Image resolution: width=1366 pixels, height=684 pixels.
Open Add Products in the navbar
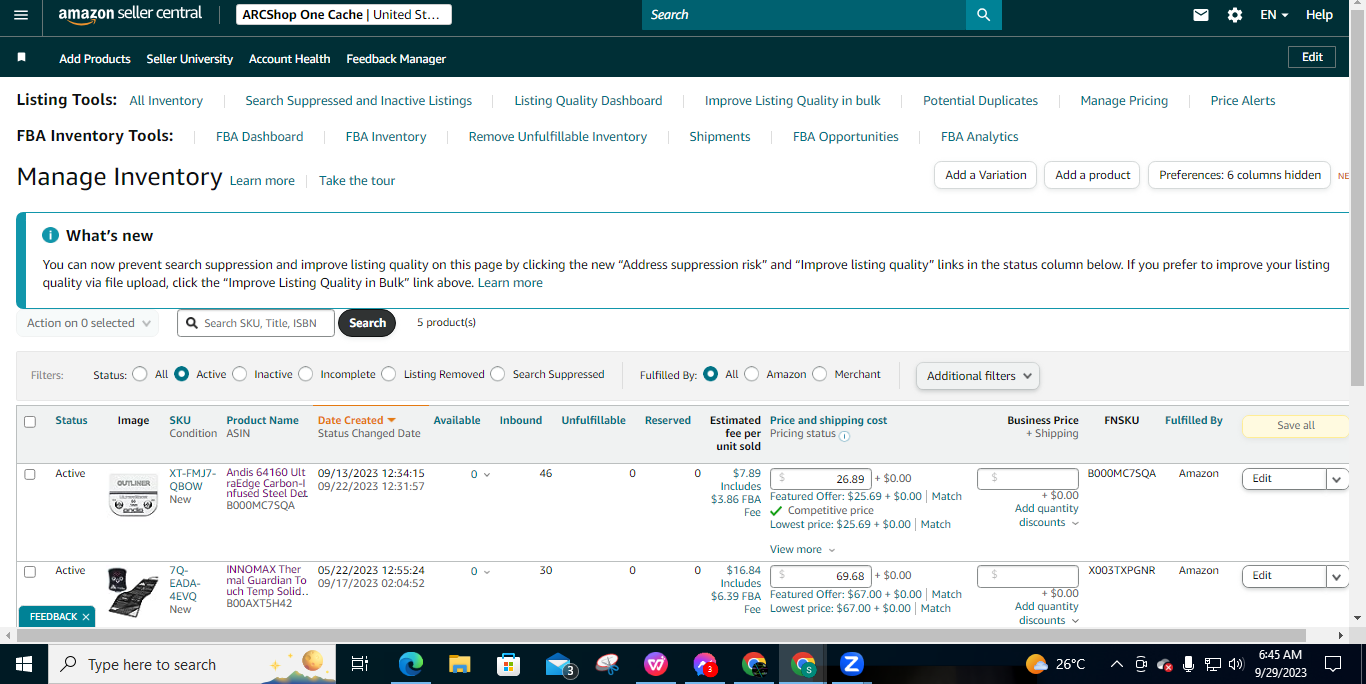[x=95, y=59]
